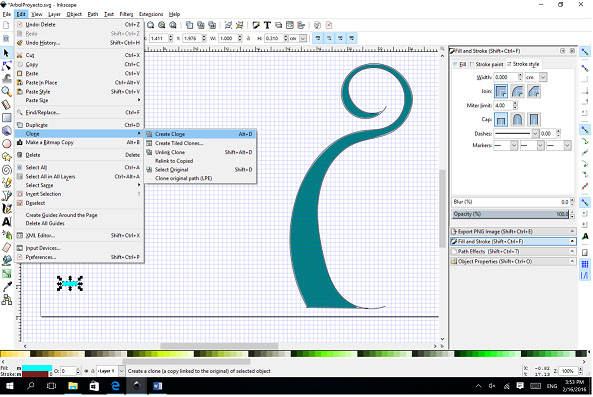Click the Miter limit input field
This screenshot has width=593, height=397.
(x=503, y=105)
